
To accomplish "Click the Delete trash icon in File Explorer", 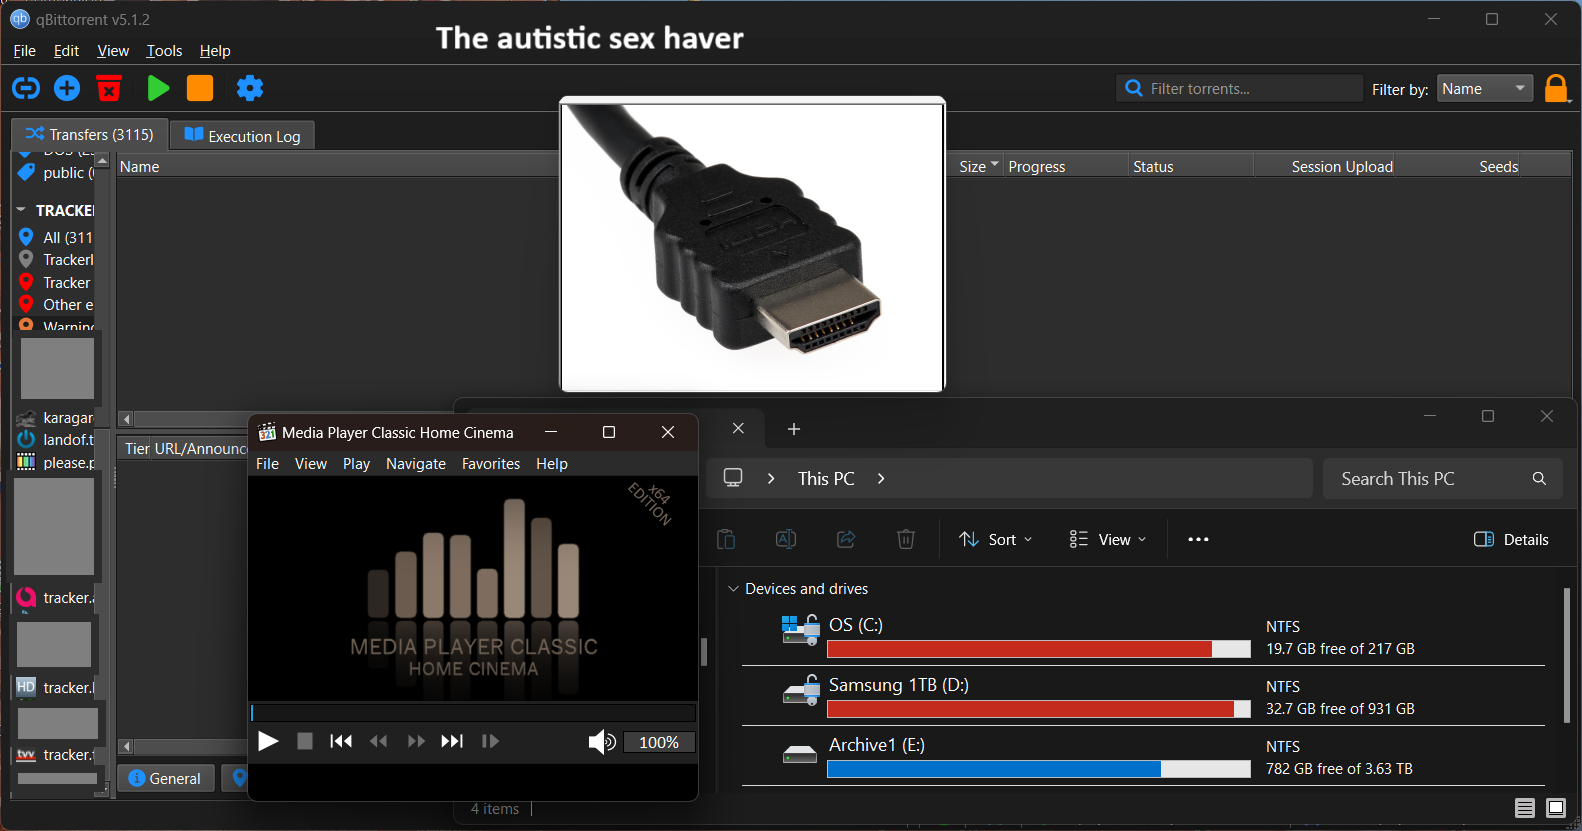I will 906,539.
